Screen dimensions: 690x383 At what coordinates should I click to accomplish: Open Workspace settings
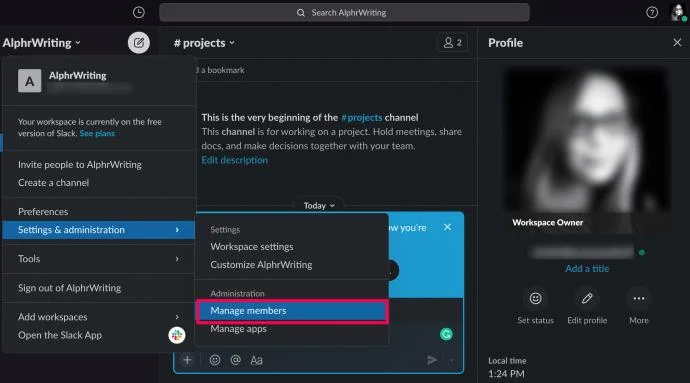click(x=252, y=247)
